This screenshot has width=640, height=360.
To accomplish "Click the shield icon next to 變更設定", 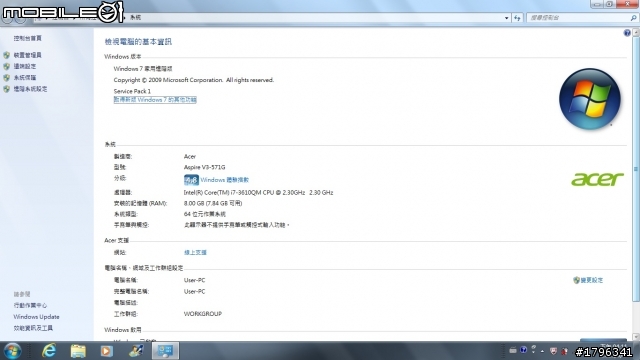I will (x=576, y=280).
